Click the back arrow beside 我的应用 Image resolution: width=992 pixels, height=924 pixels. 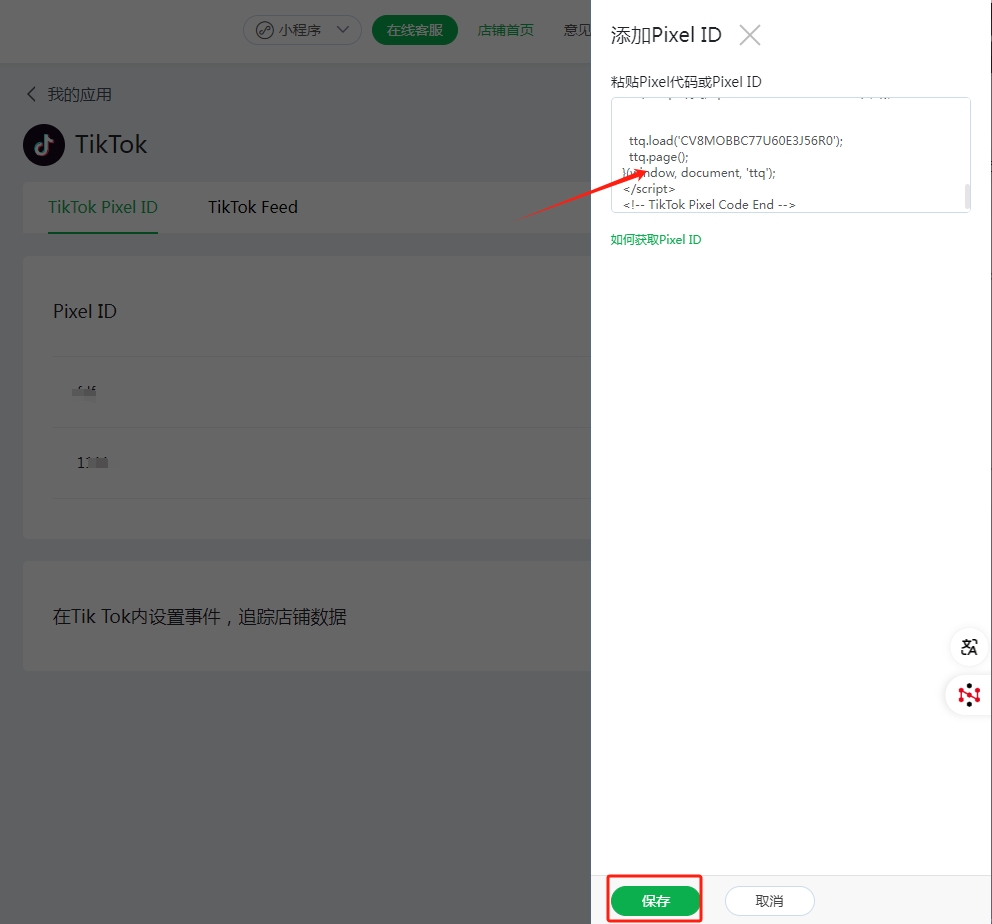(x=31, y=94)
